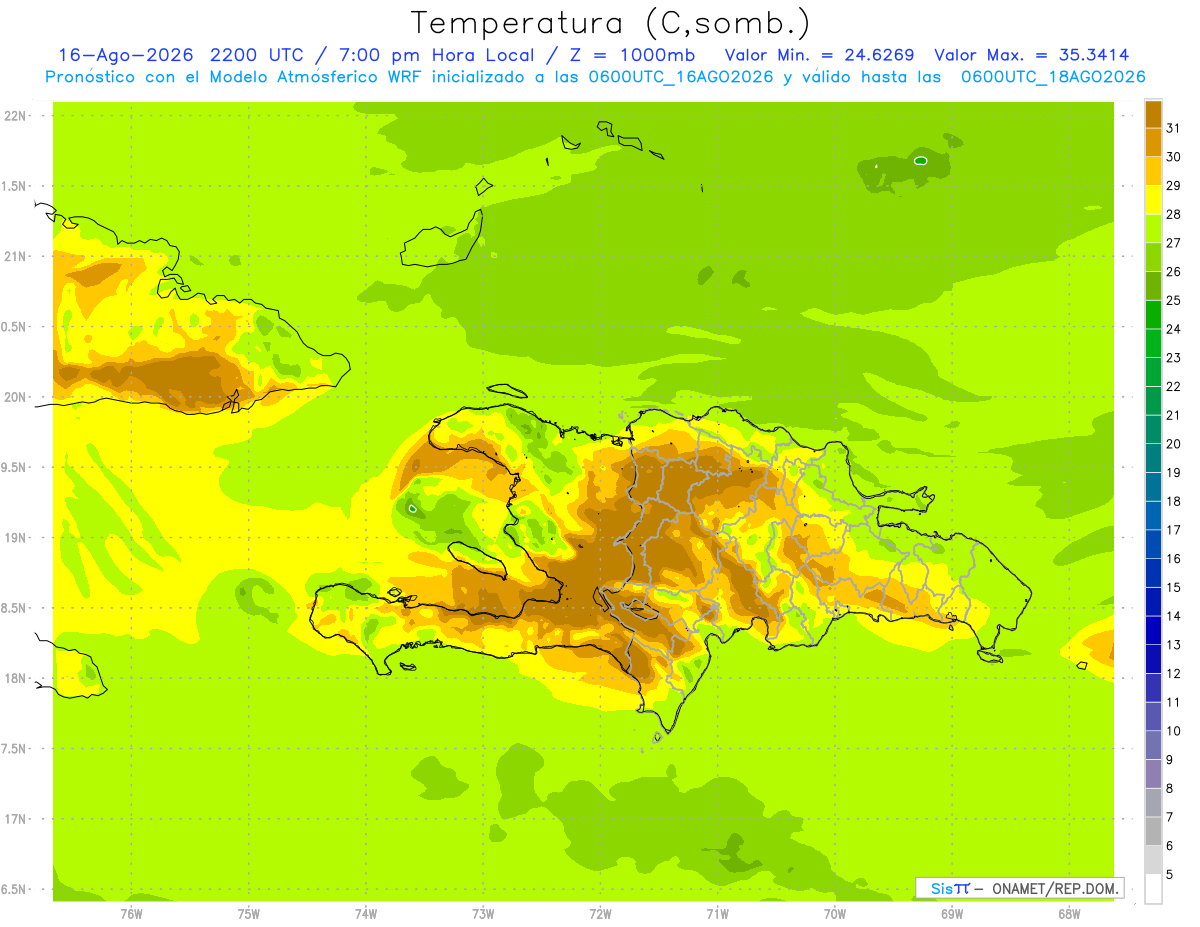The height and width of the screenshot is (927, 1200).
Task: Select the '0600UTC_18AGO2026' valid-until timestamp
Action: point(1053,77)
